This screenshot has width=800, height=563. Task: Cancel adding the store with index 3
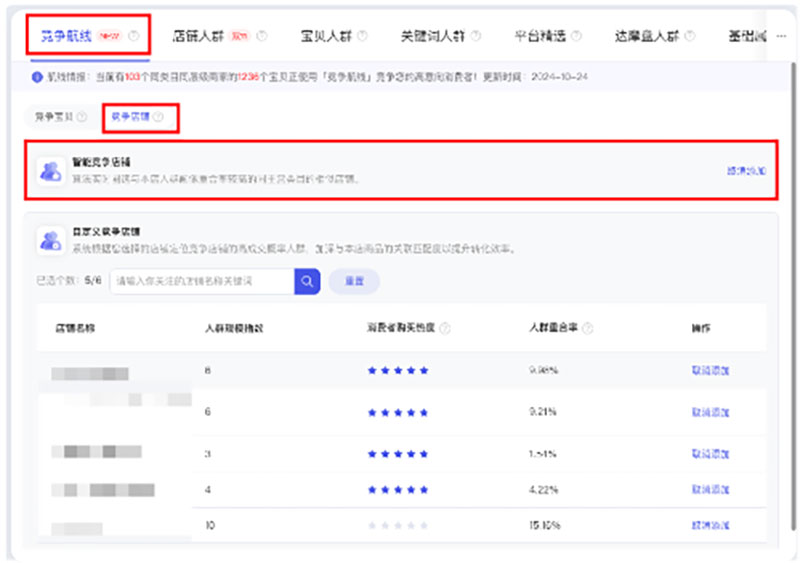coord(710,453)
